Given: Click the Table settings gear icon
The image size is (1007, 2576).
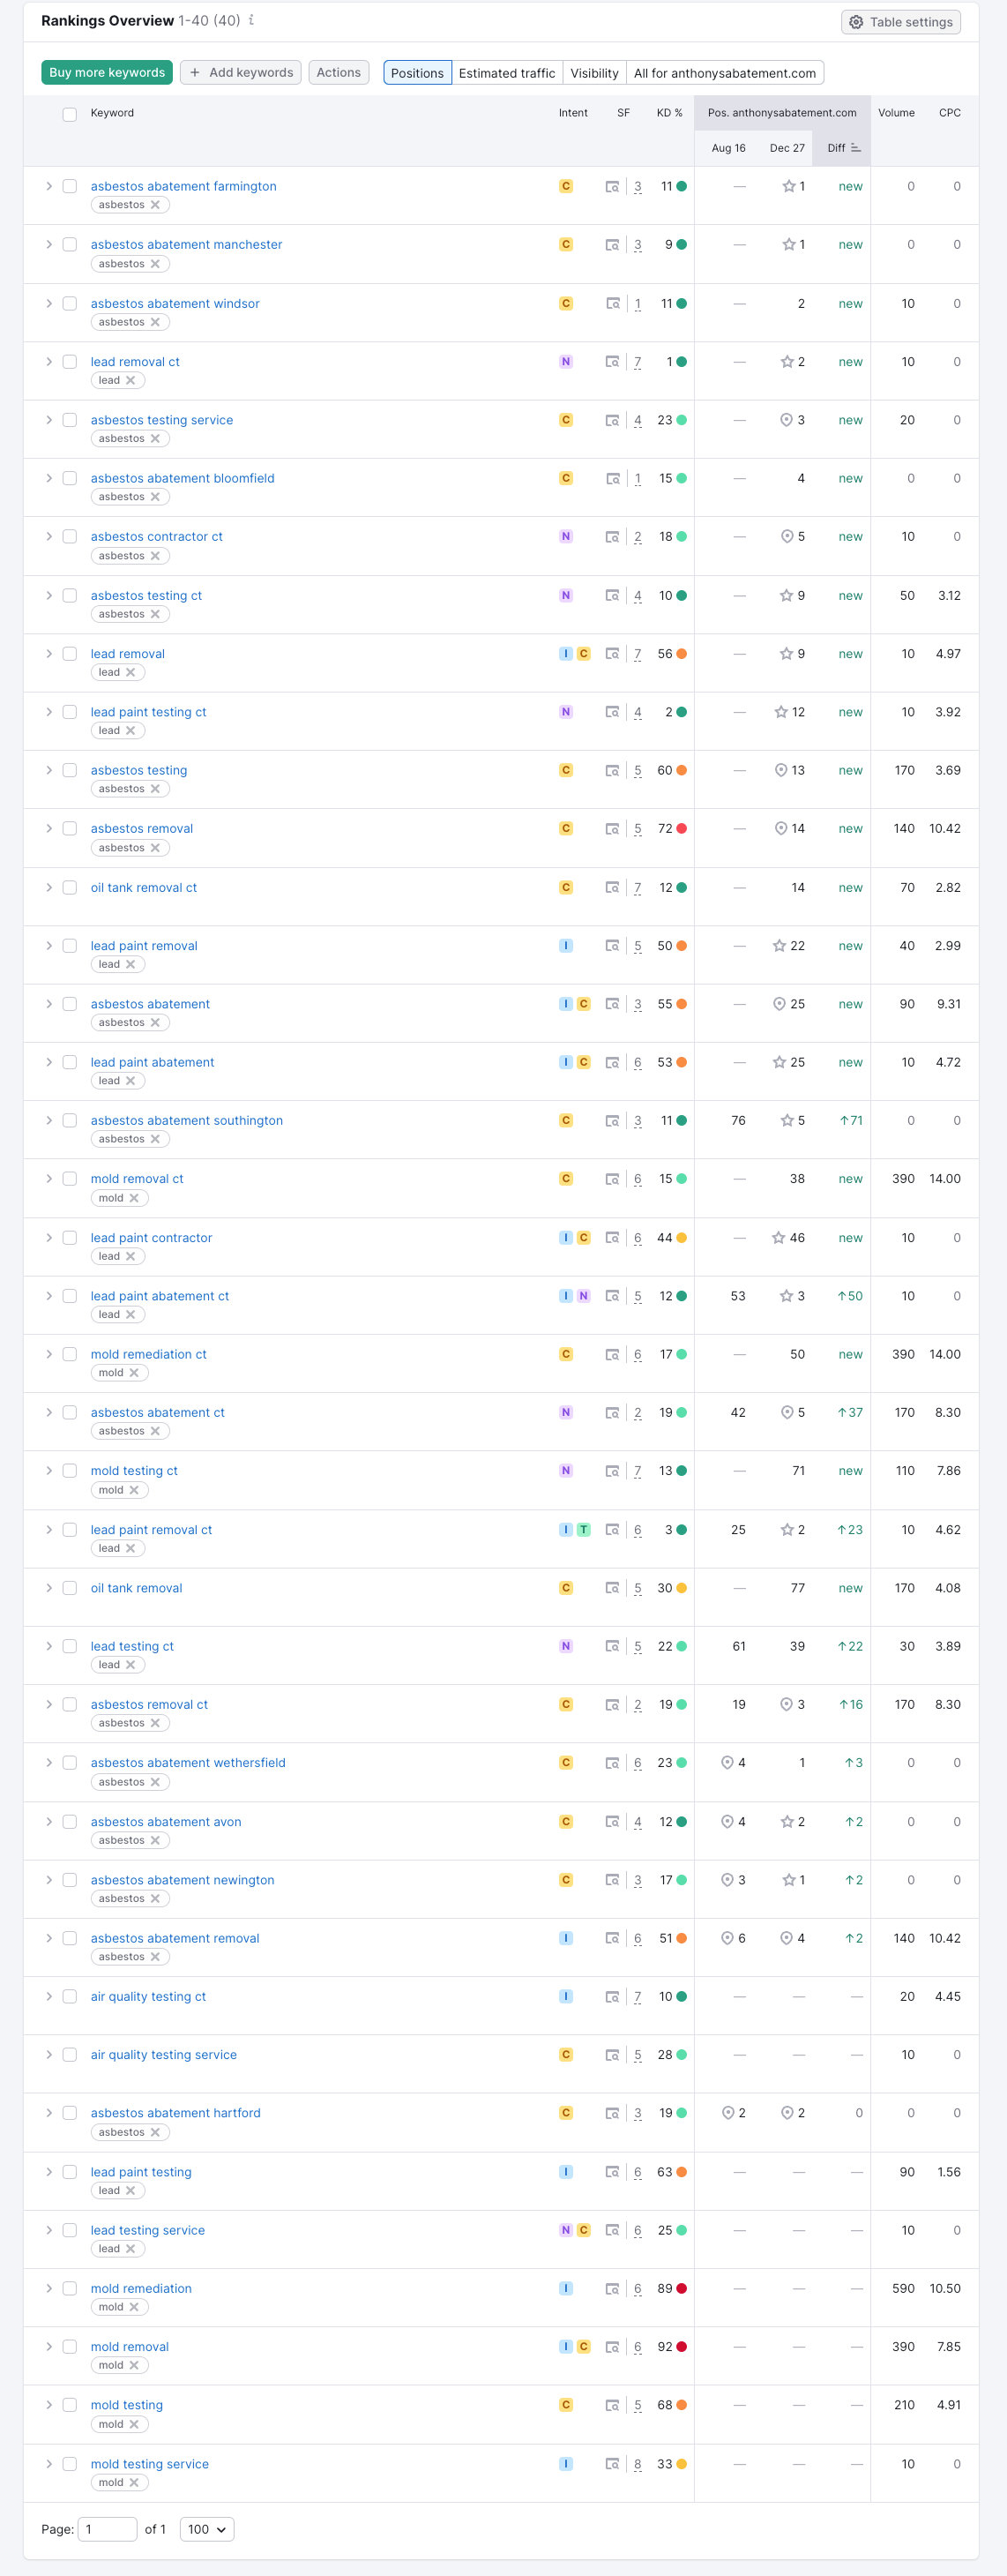Looking at the screenshot, I should [856, 22].
